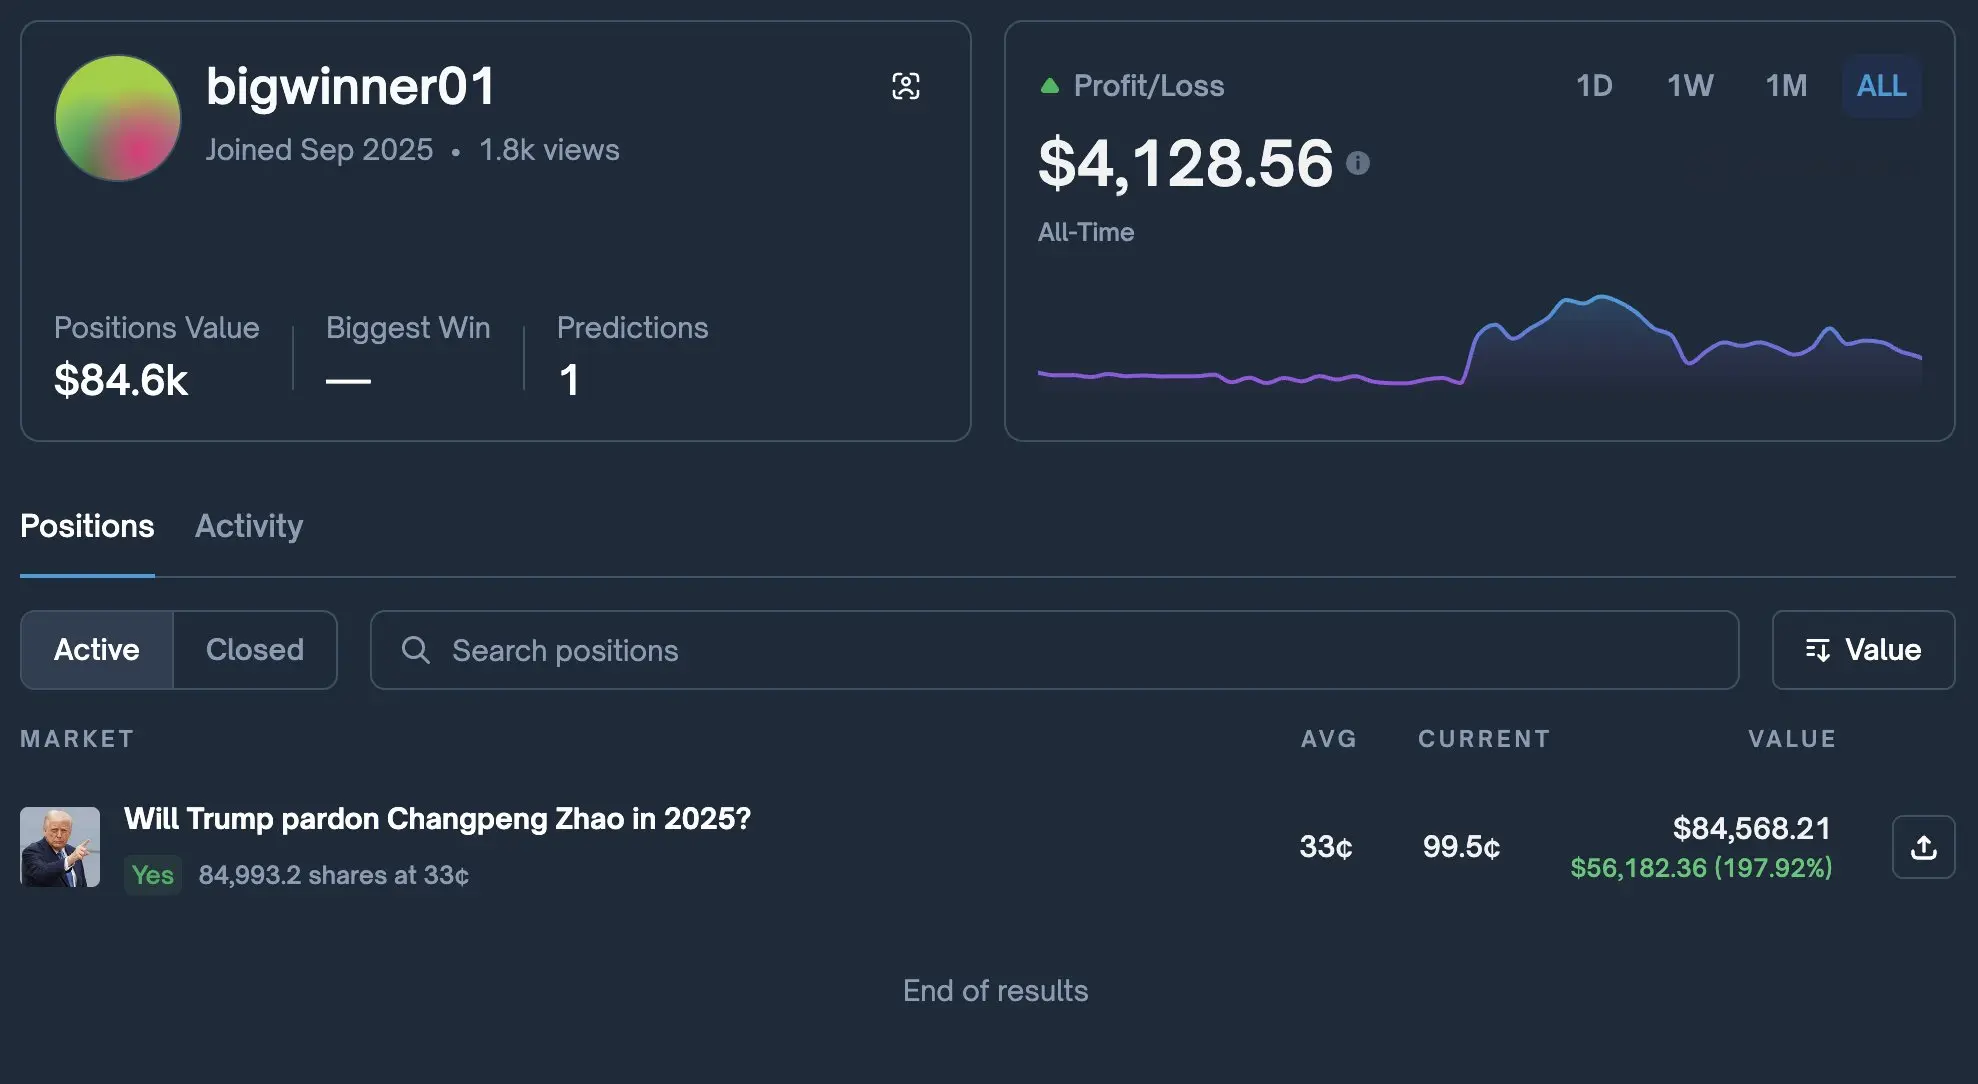The image size is (1978, 1084).
Task: Switch to the Activity tab
Action: tap(249, 526)
